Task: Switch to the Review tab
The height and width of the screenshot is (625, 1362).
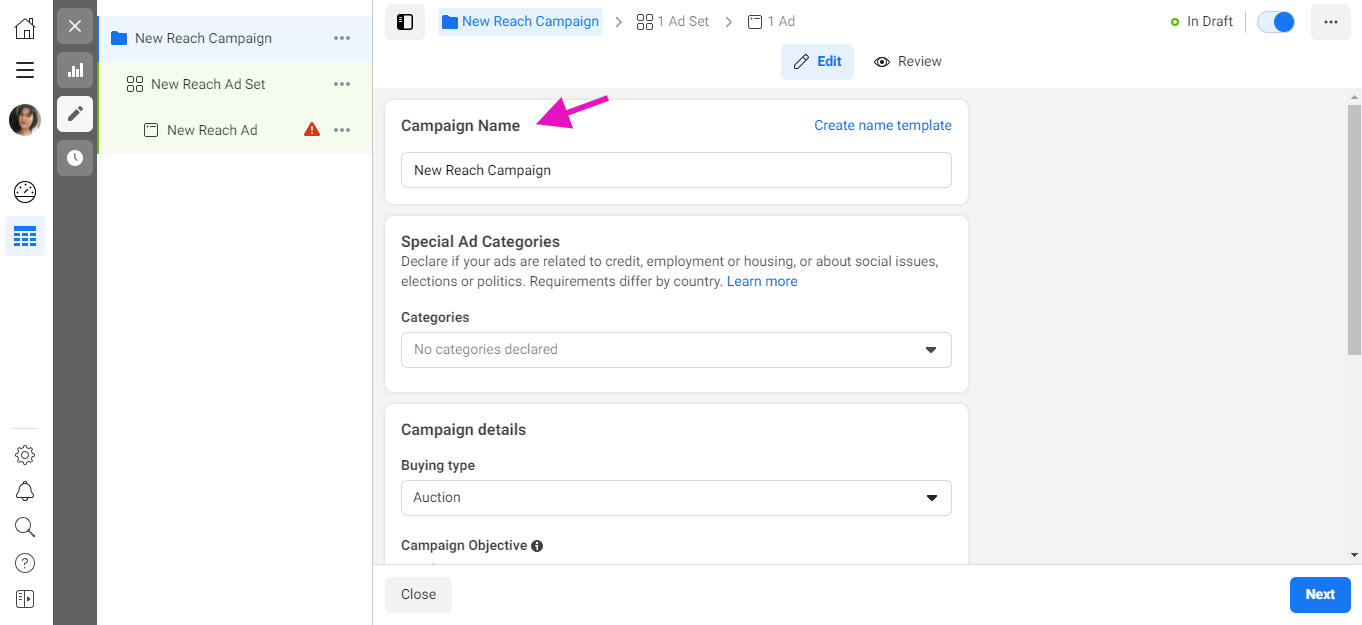Action: click(x=908, y=62)
